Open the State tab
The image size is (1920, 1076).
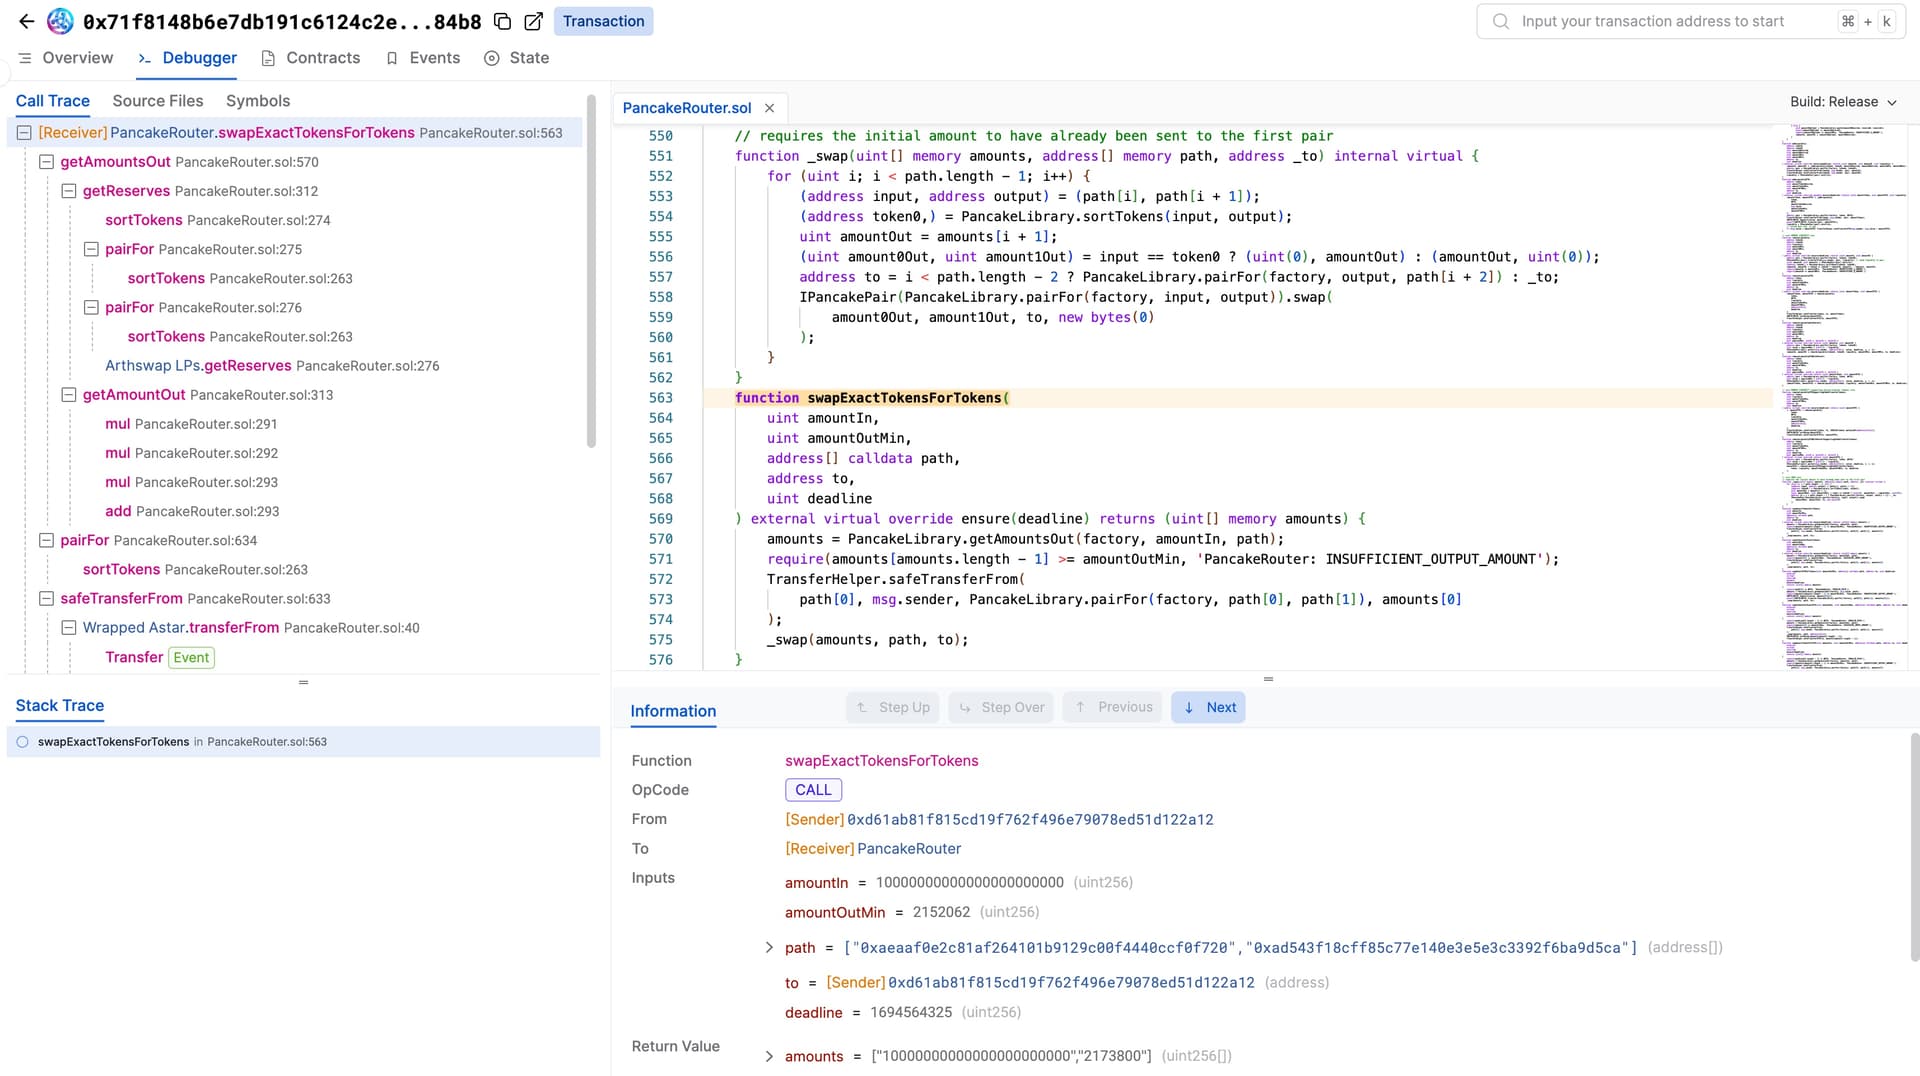point(517,58)
